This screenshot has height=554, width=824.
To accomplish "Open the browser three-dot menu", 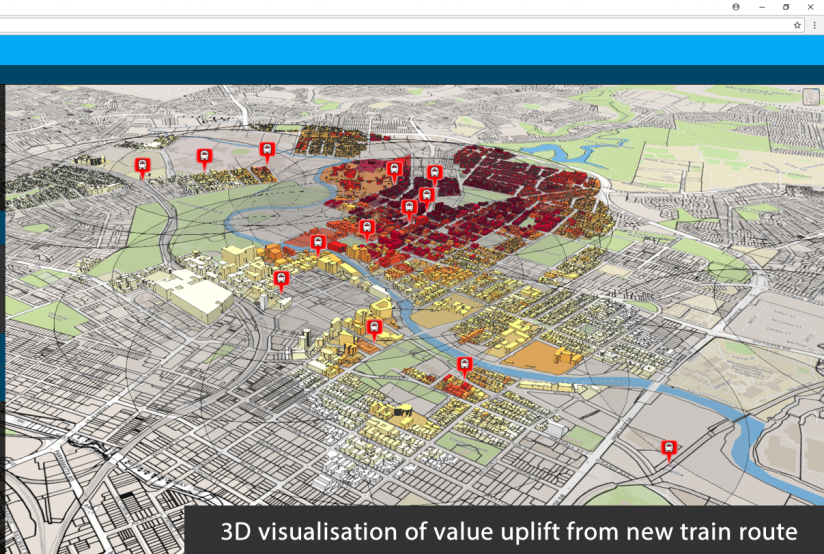I will (814, 25).
